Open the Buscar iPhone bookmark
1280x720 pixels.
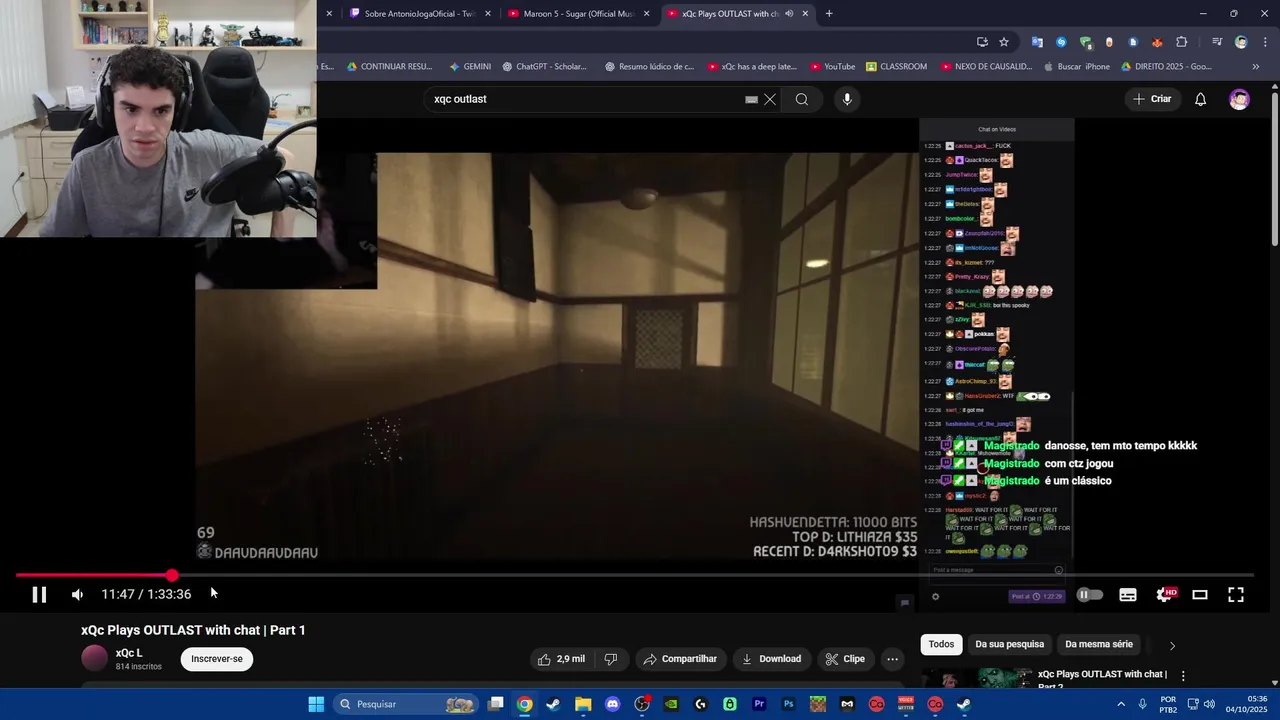pos(1076,67)
